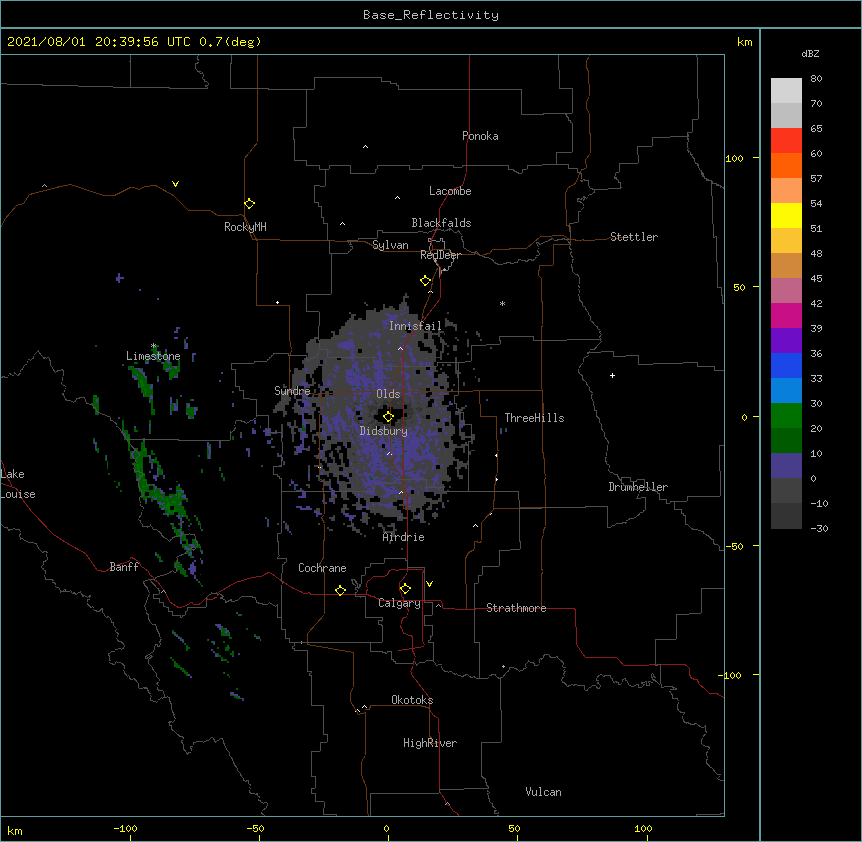Click the 45 value in dBZ legend
The width and height of the screenshot is (862, 842).
point(816,279)
